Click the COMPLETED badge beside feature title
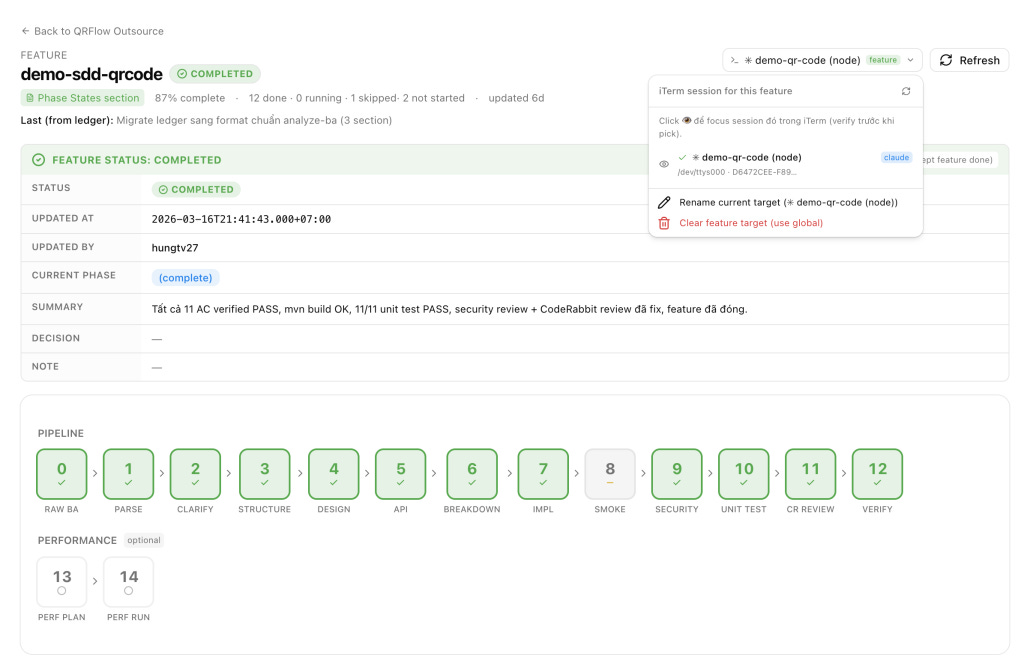Screen dimensions: 1024x663 click(x=215, y=74)
